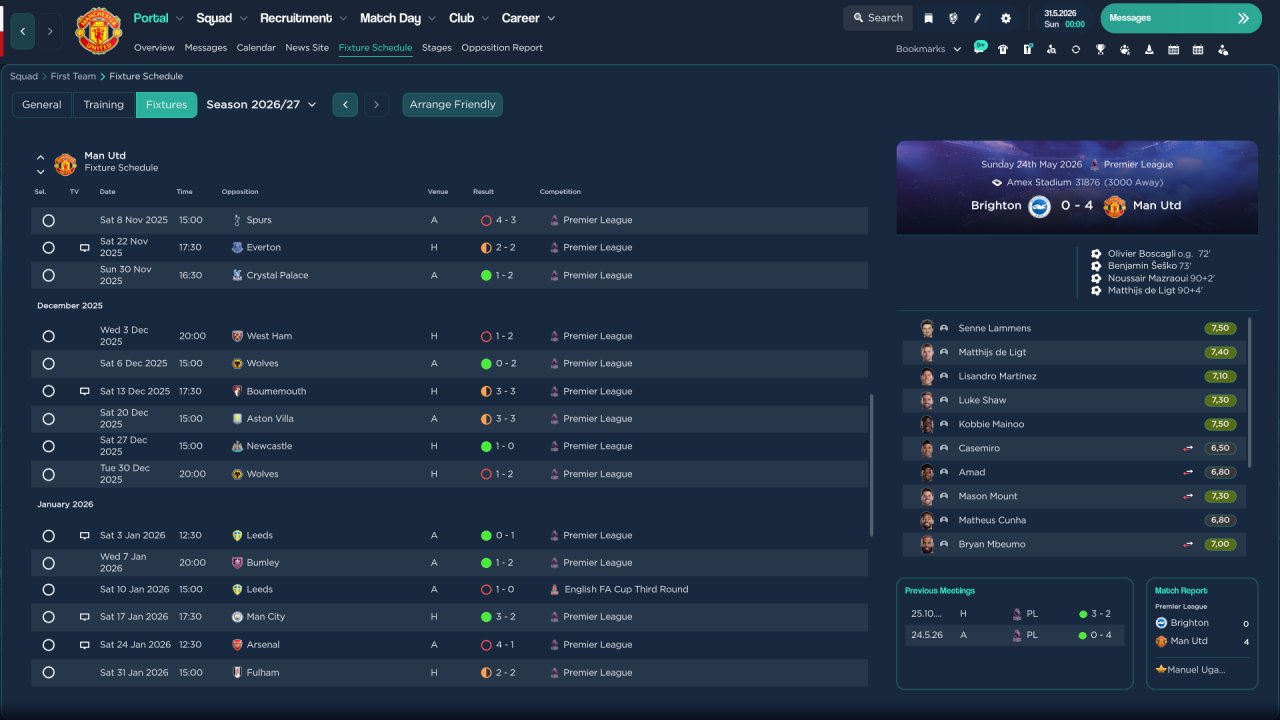Image resolution: width=1280 pixels, height=720 pixels.
Task: Open the Season 2026/27 dropdown
Action: [x=261, y=104]
